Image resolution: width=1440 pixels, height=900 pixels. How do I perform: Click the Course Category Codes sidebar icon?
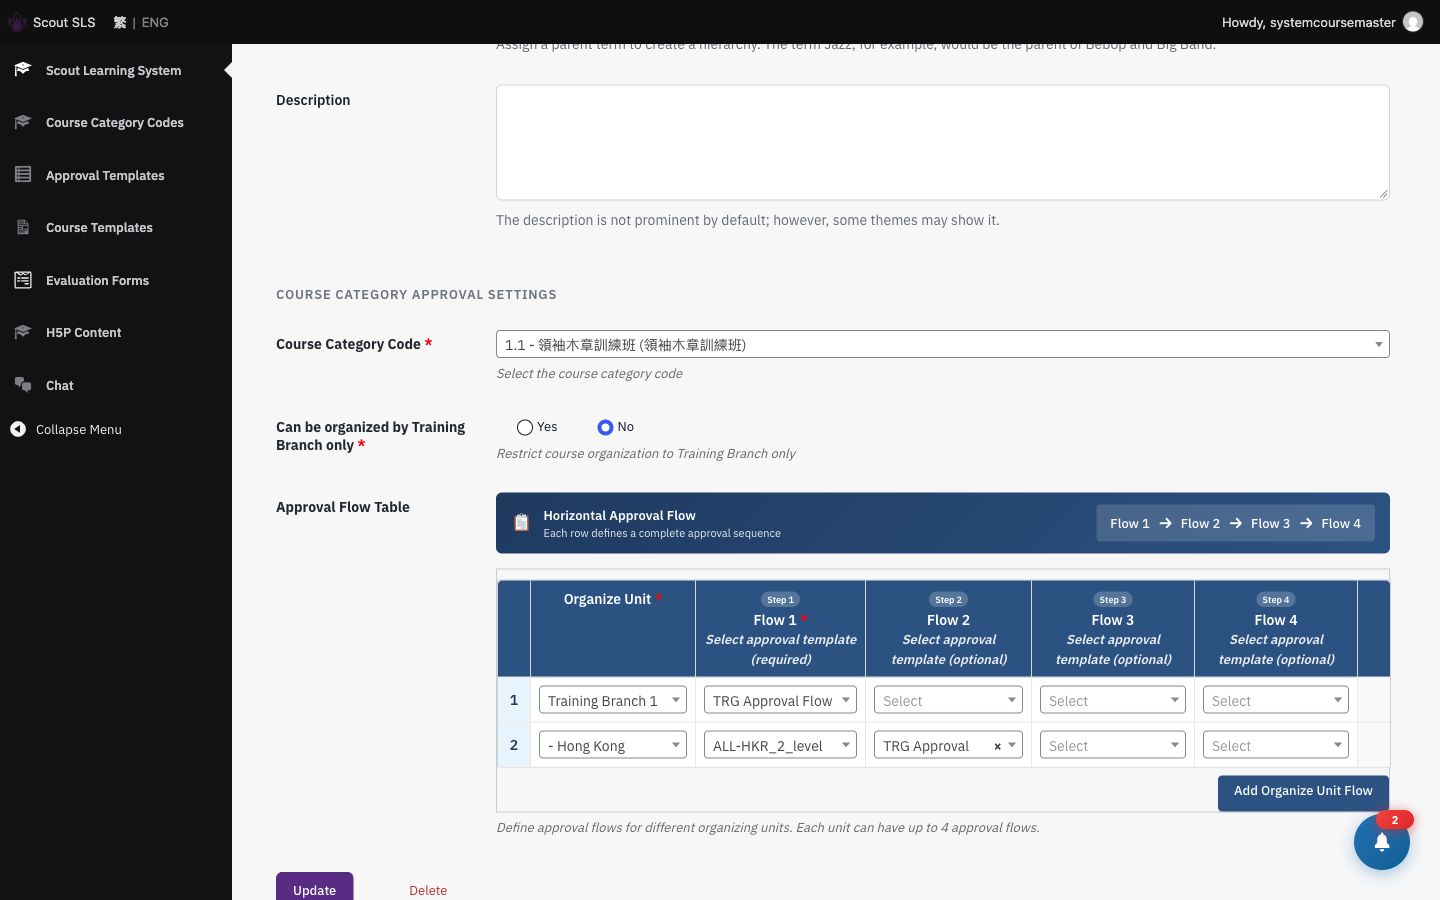click(x=23, y=122)
